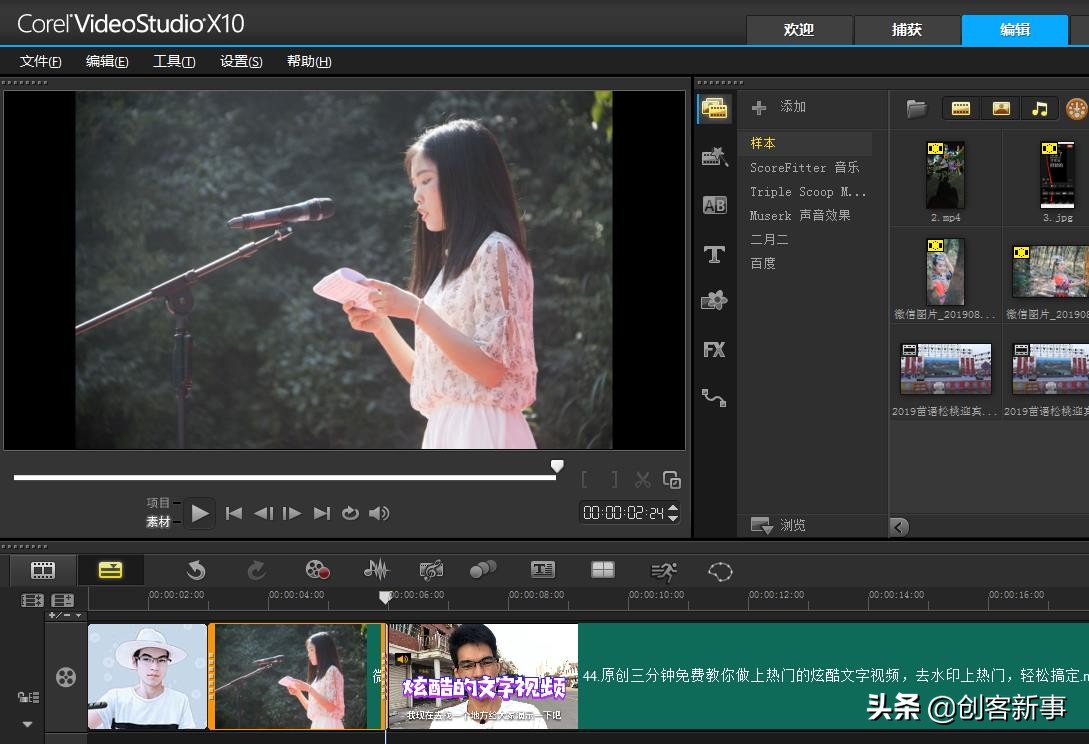Open the subtitle editor tool
The width and height of the screenshot is (1089, 744).
[542, 570]
